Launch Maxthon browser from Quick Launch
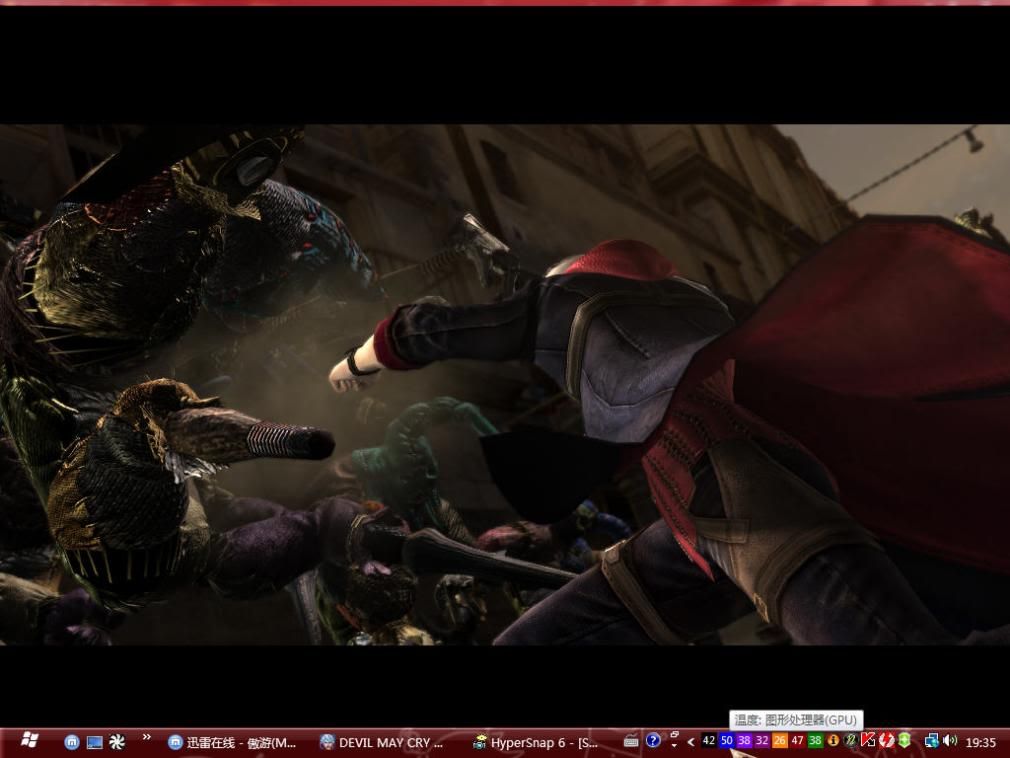Image resolution: width=1010 pixels, height=758 pixels. pyautogui.click(x=72, y=742)
